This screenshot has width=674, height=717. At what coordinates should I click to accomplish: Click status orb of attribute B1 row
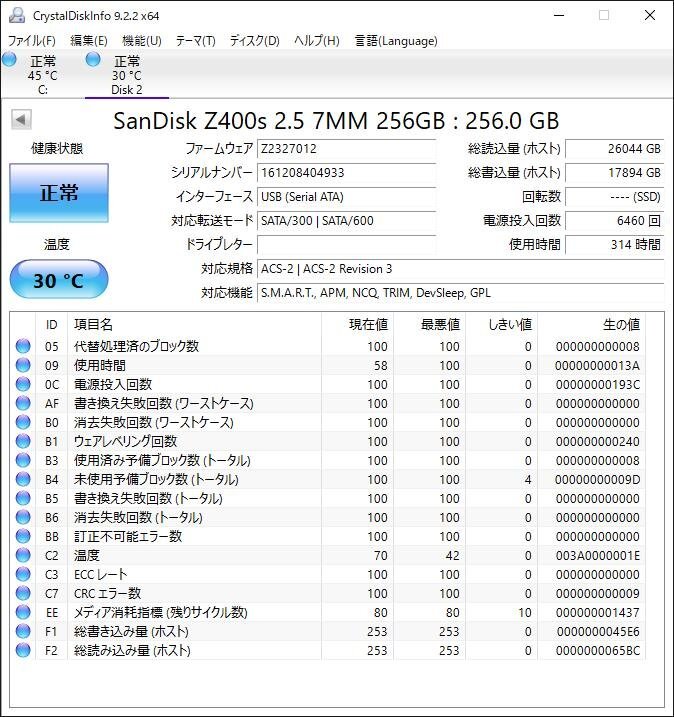23,441
